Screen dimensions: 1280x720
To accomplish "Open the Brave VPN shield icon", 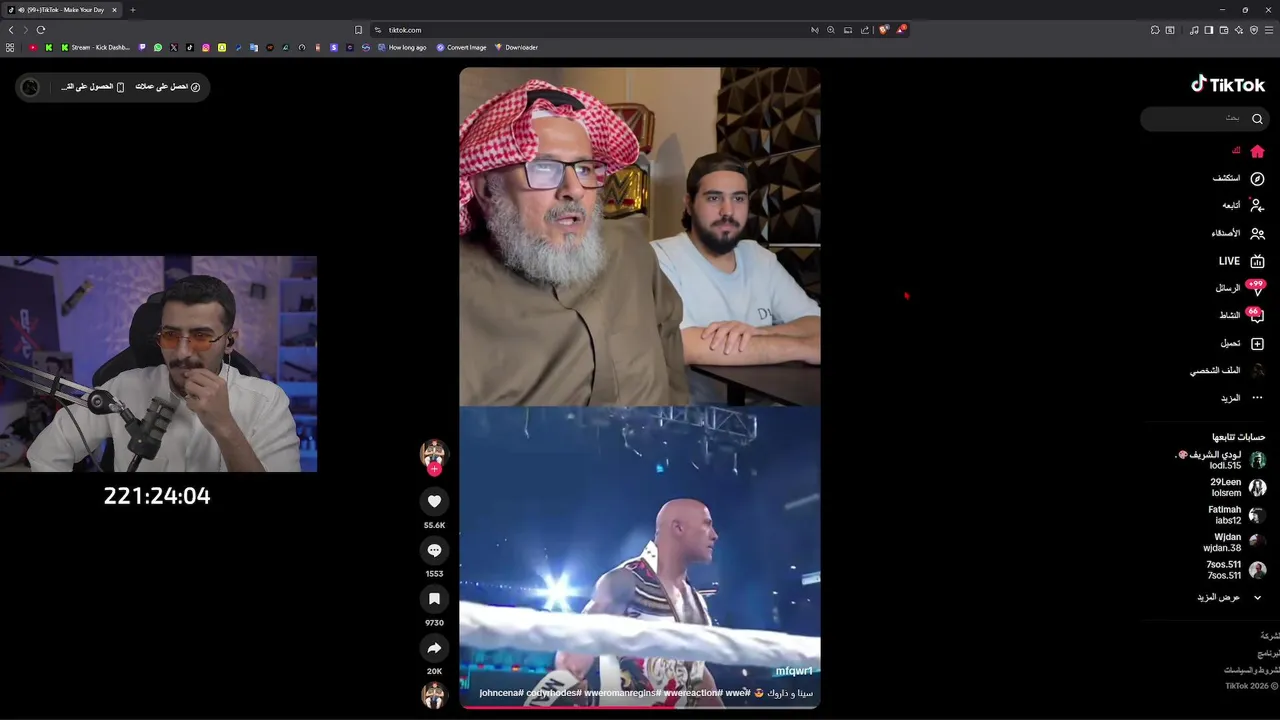I will (1254, 30).
